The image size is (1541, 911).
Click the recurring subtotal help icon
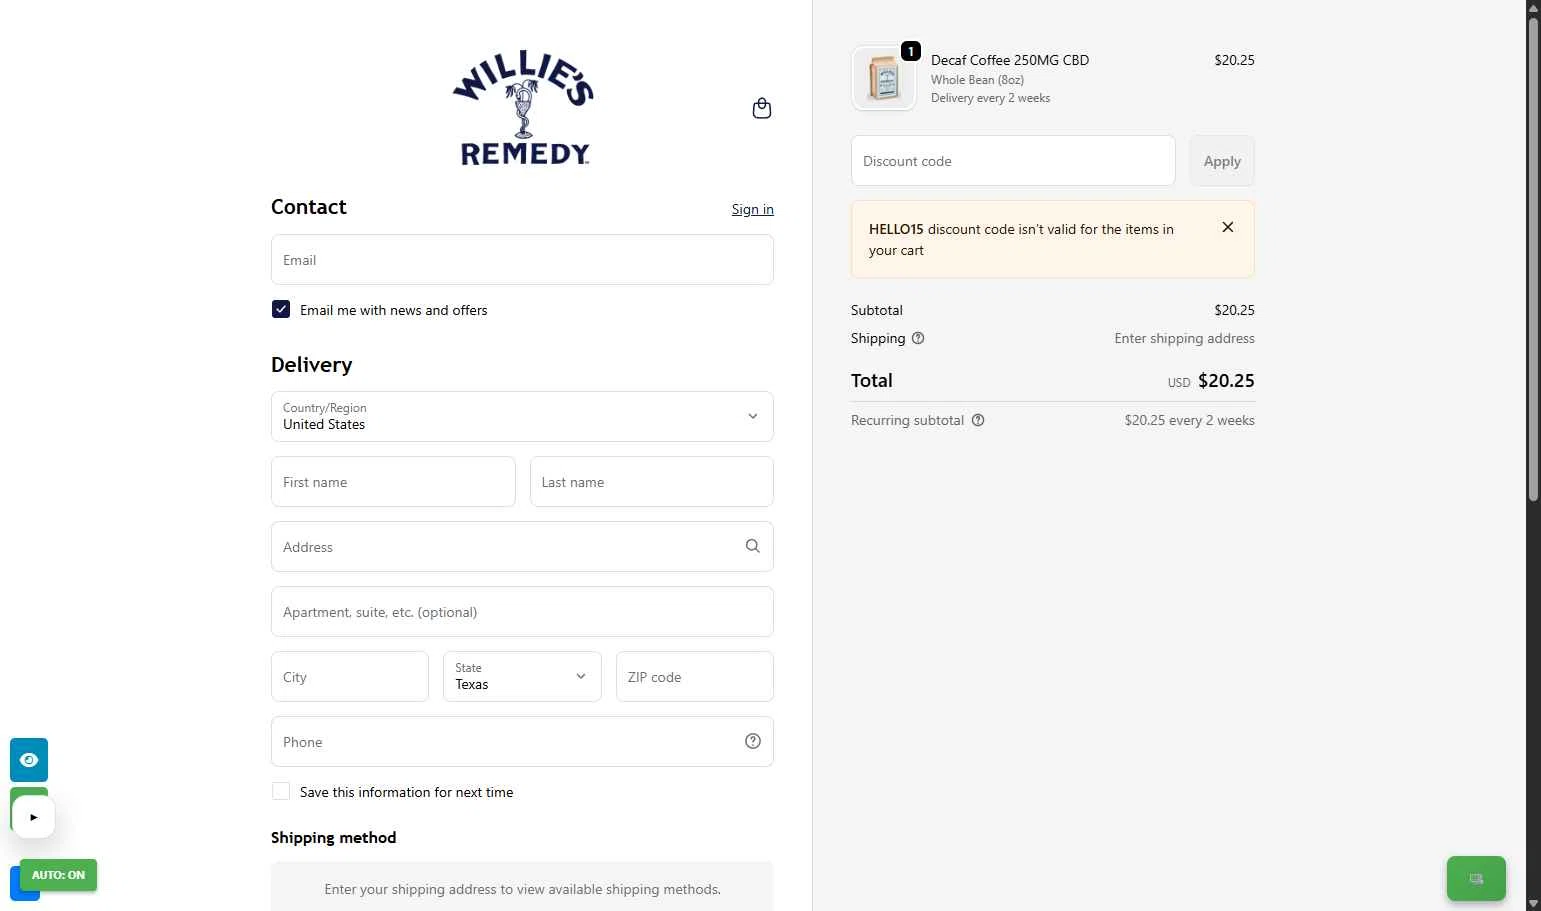click(978, 420)
